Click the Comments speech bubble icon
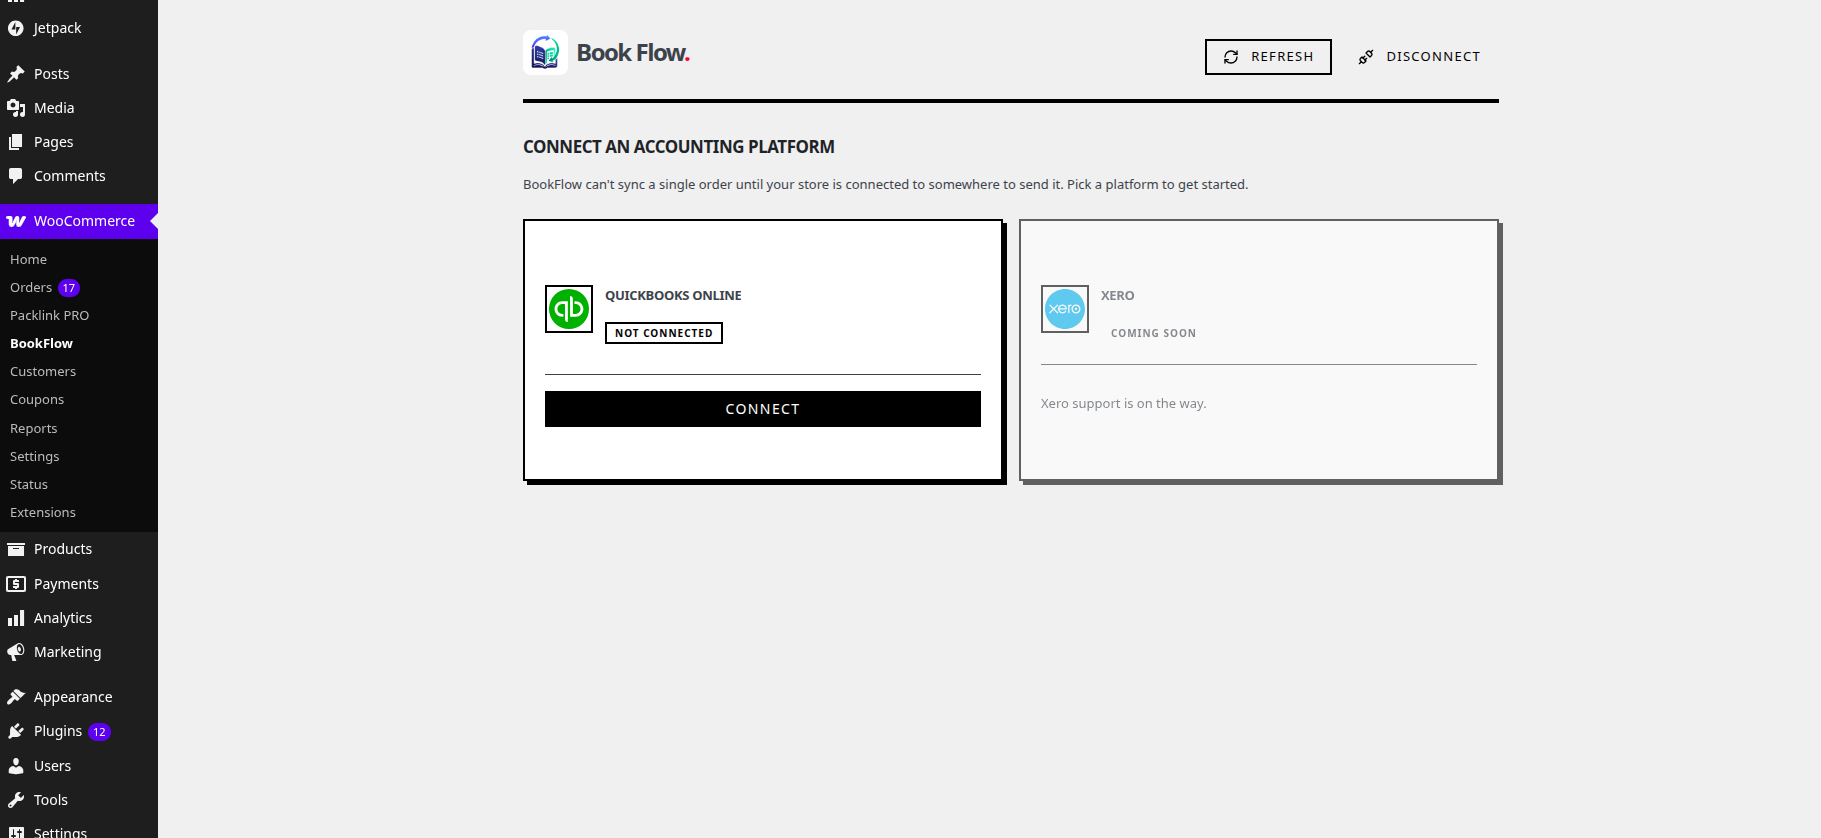The image size is (1821, 838). coord(16,176)
